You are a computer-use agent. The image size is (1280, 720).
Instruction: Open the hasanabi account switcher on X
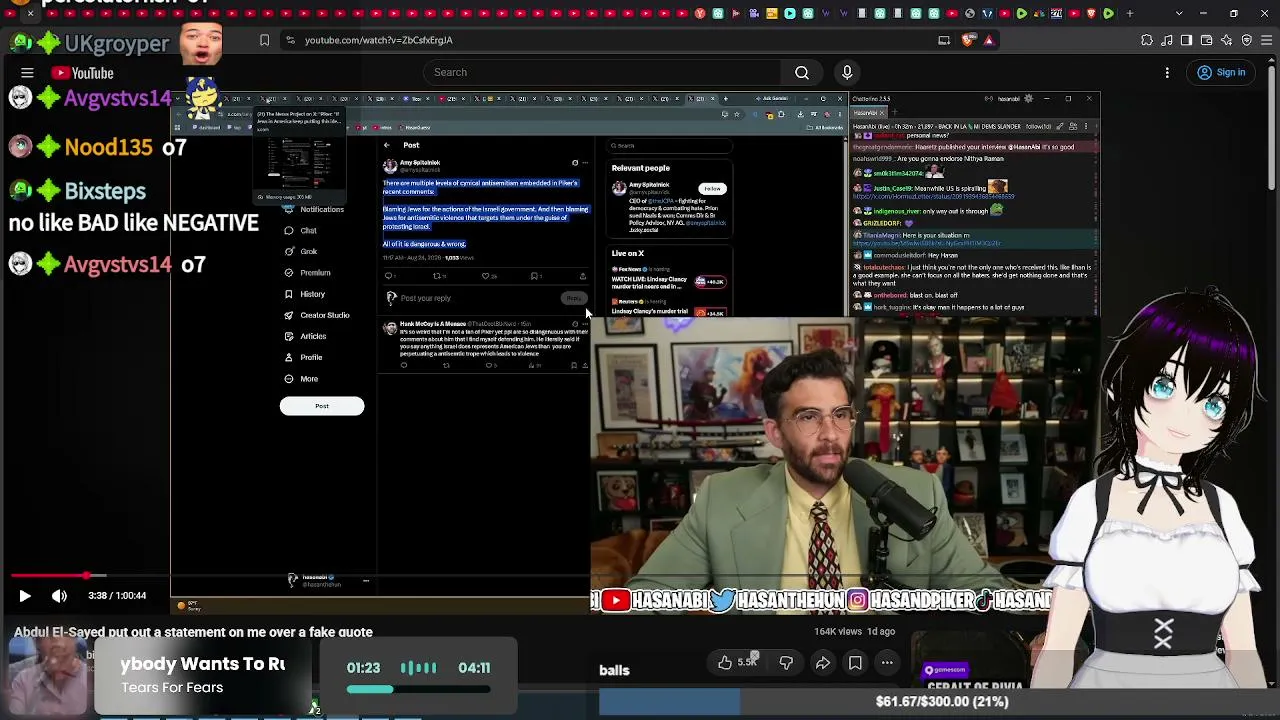(330, 581)
